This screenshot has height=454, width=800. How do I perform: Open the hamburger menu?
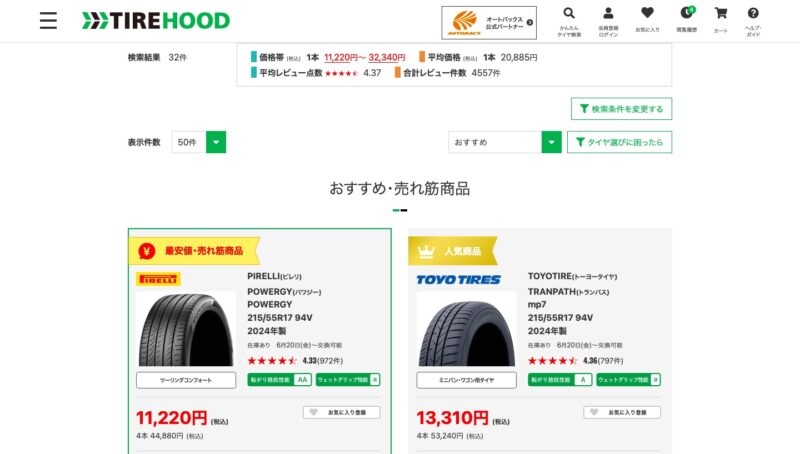tap(48, 20)
